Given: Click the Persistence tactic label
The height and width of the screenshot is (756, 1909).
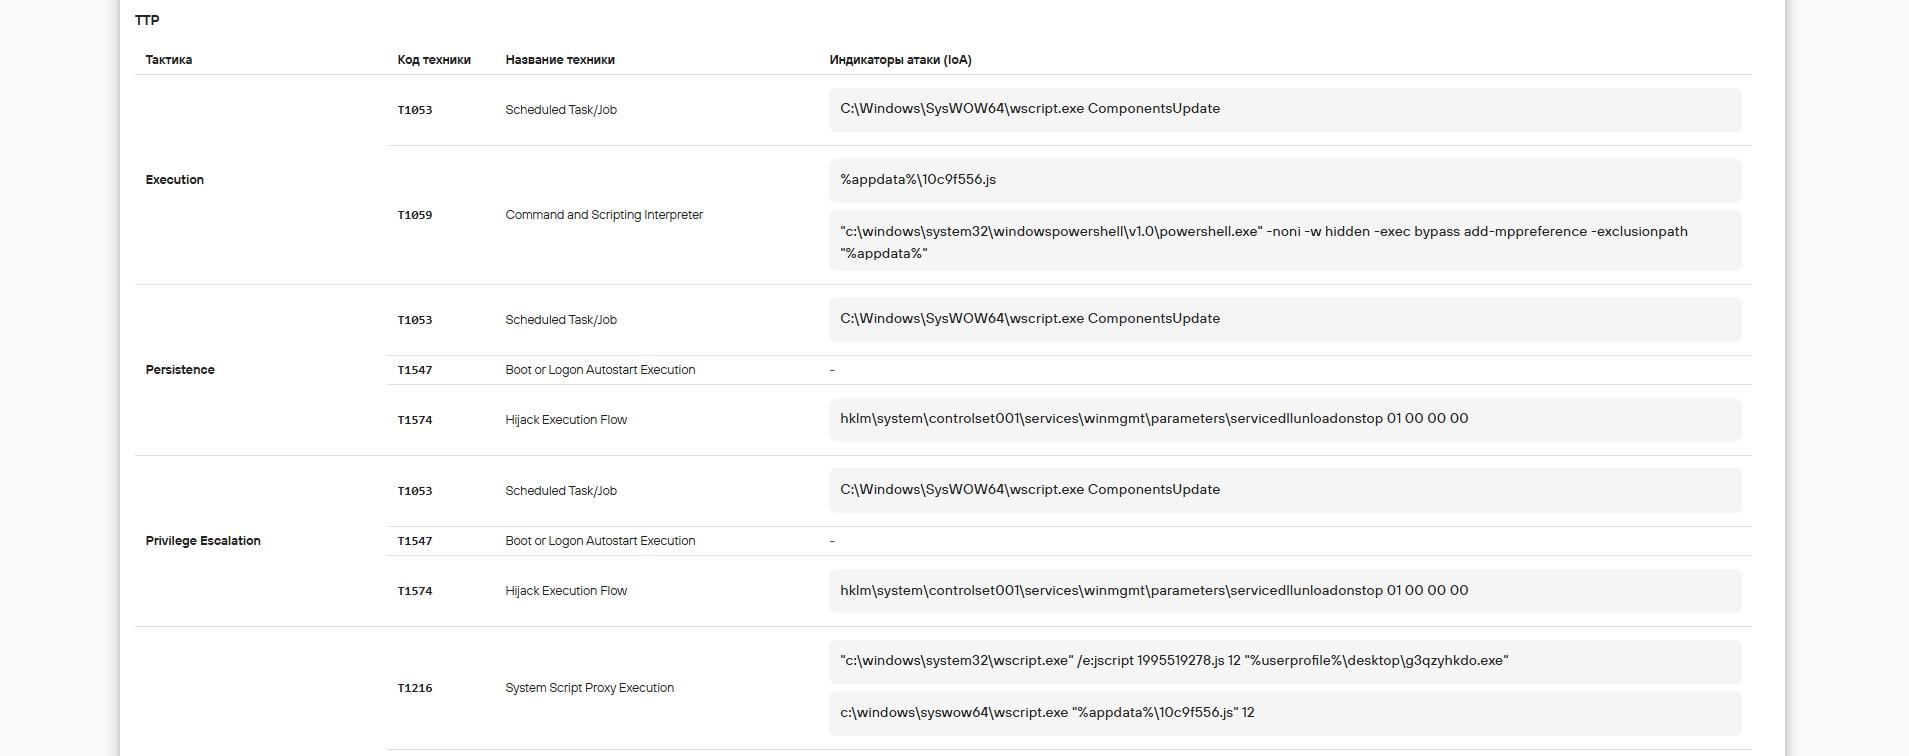Looking at the screenshot, I should pos(180,370).
